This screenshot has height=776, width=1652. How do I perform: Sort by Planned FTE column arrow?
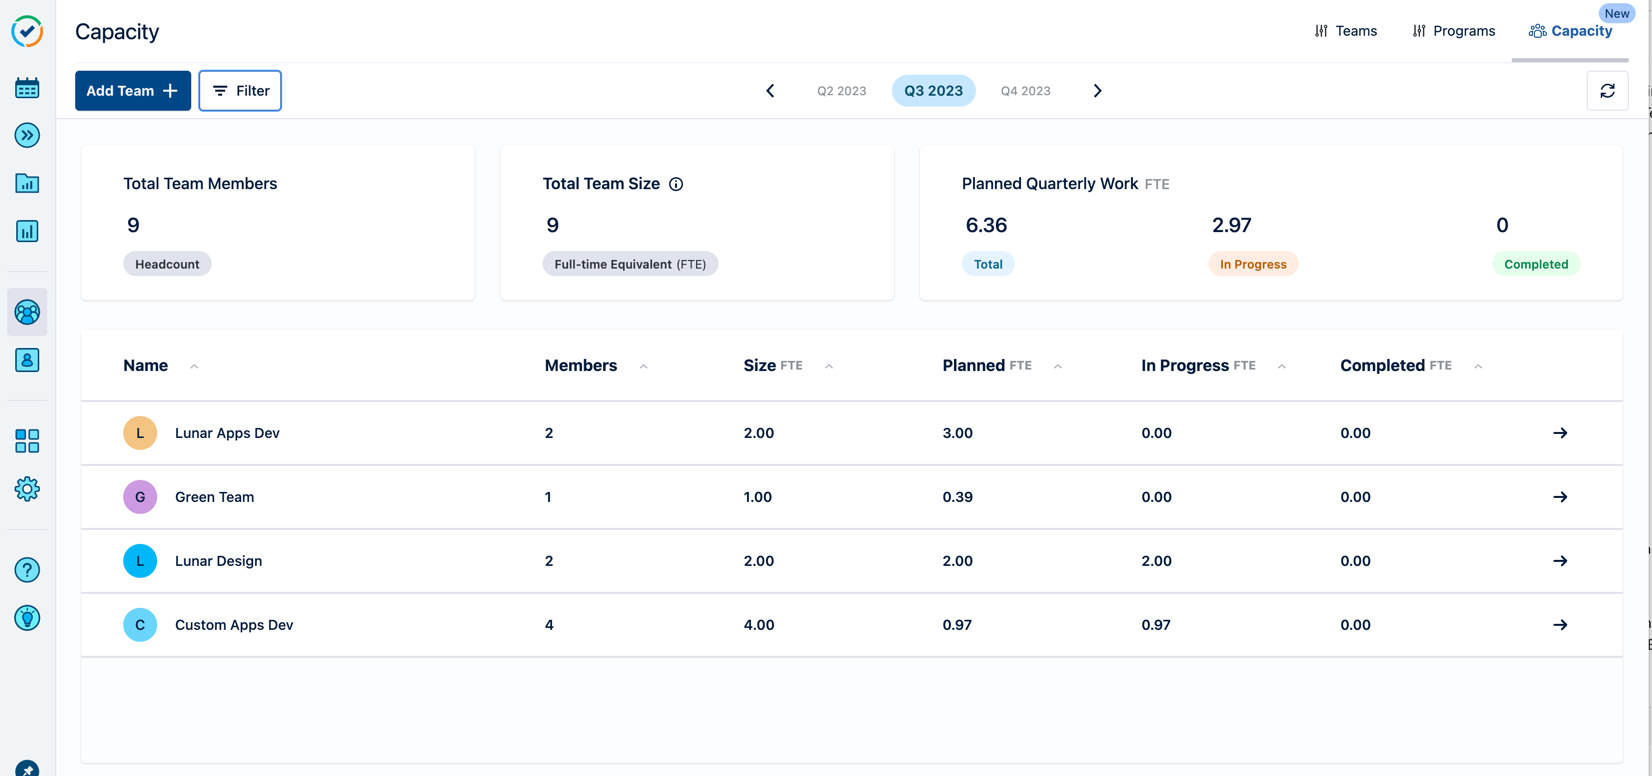coord(1057,366)
